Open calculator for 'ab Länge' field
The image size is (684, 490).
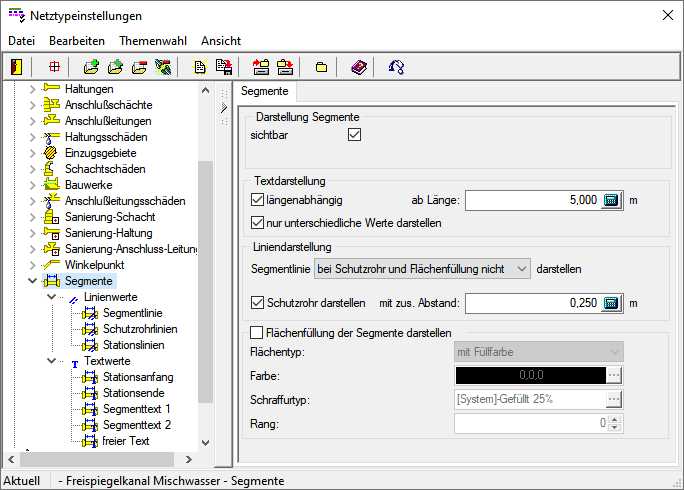[611, 200]
